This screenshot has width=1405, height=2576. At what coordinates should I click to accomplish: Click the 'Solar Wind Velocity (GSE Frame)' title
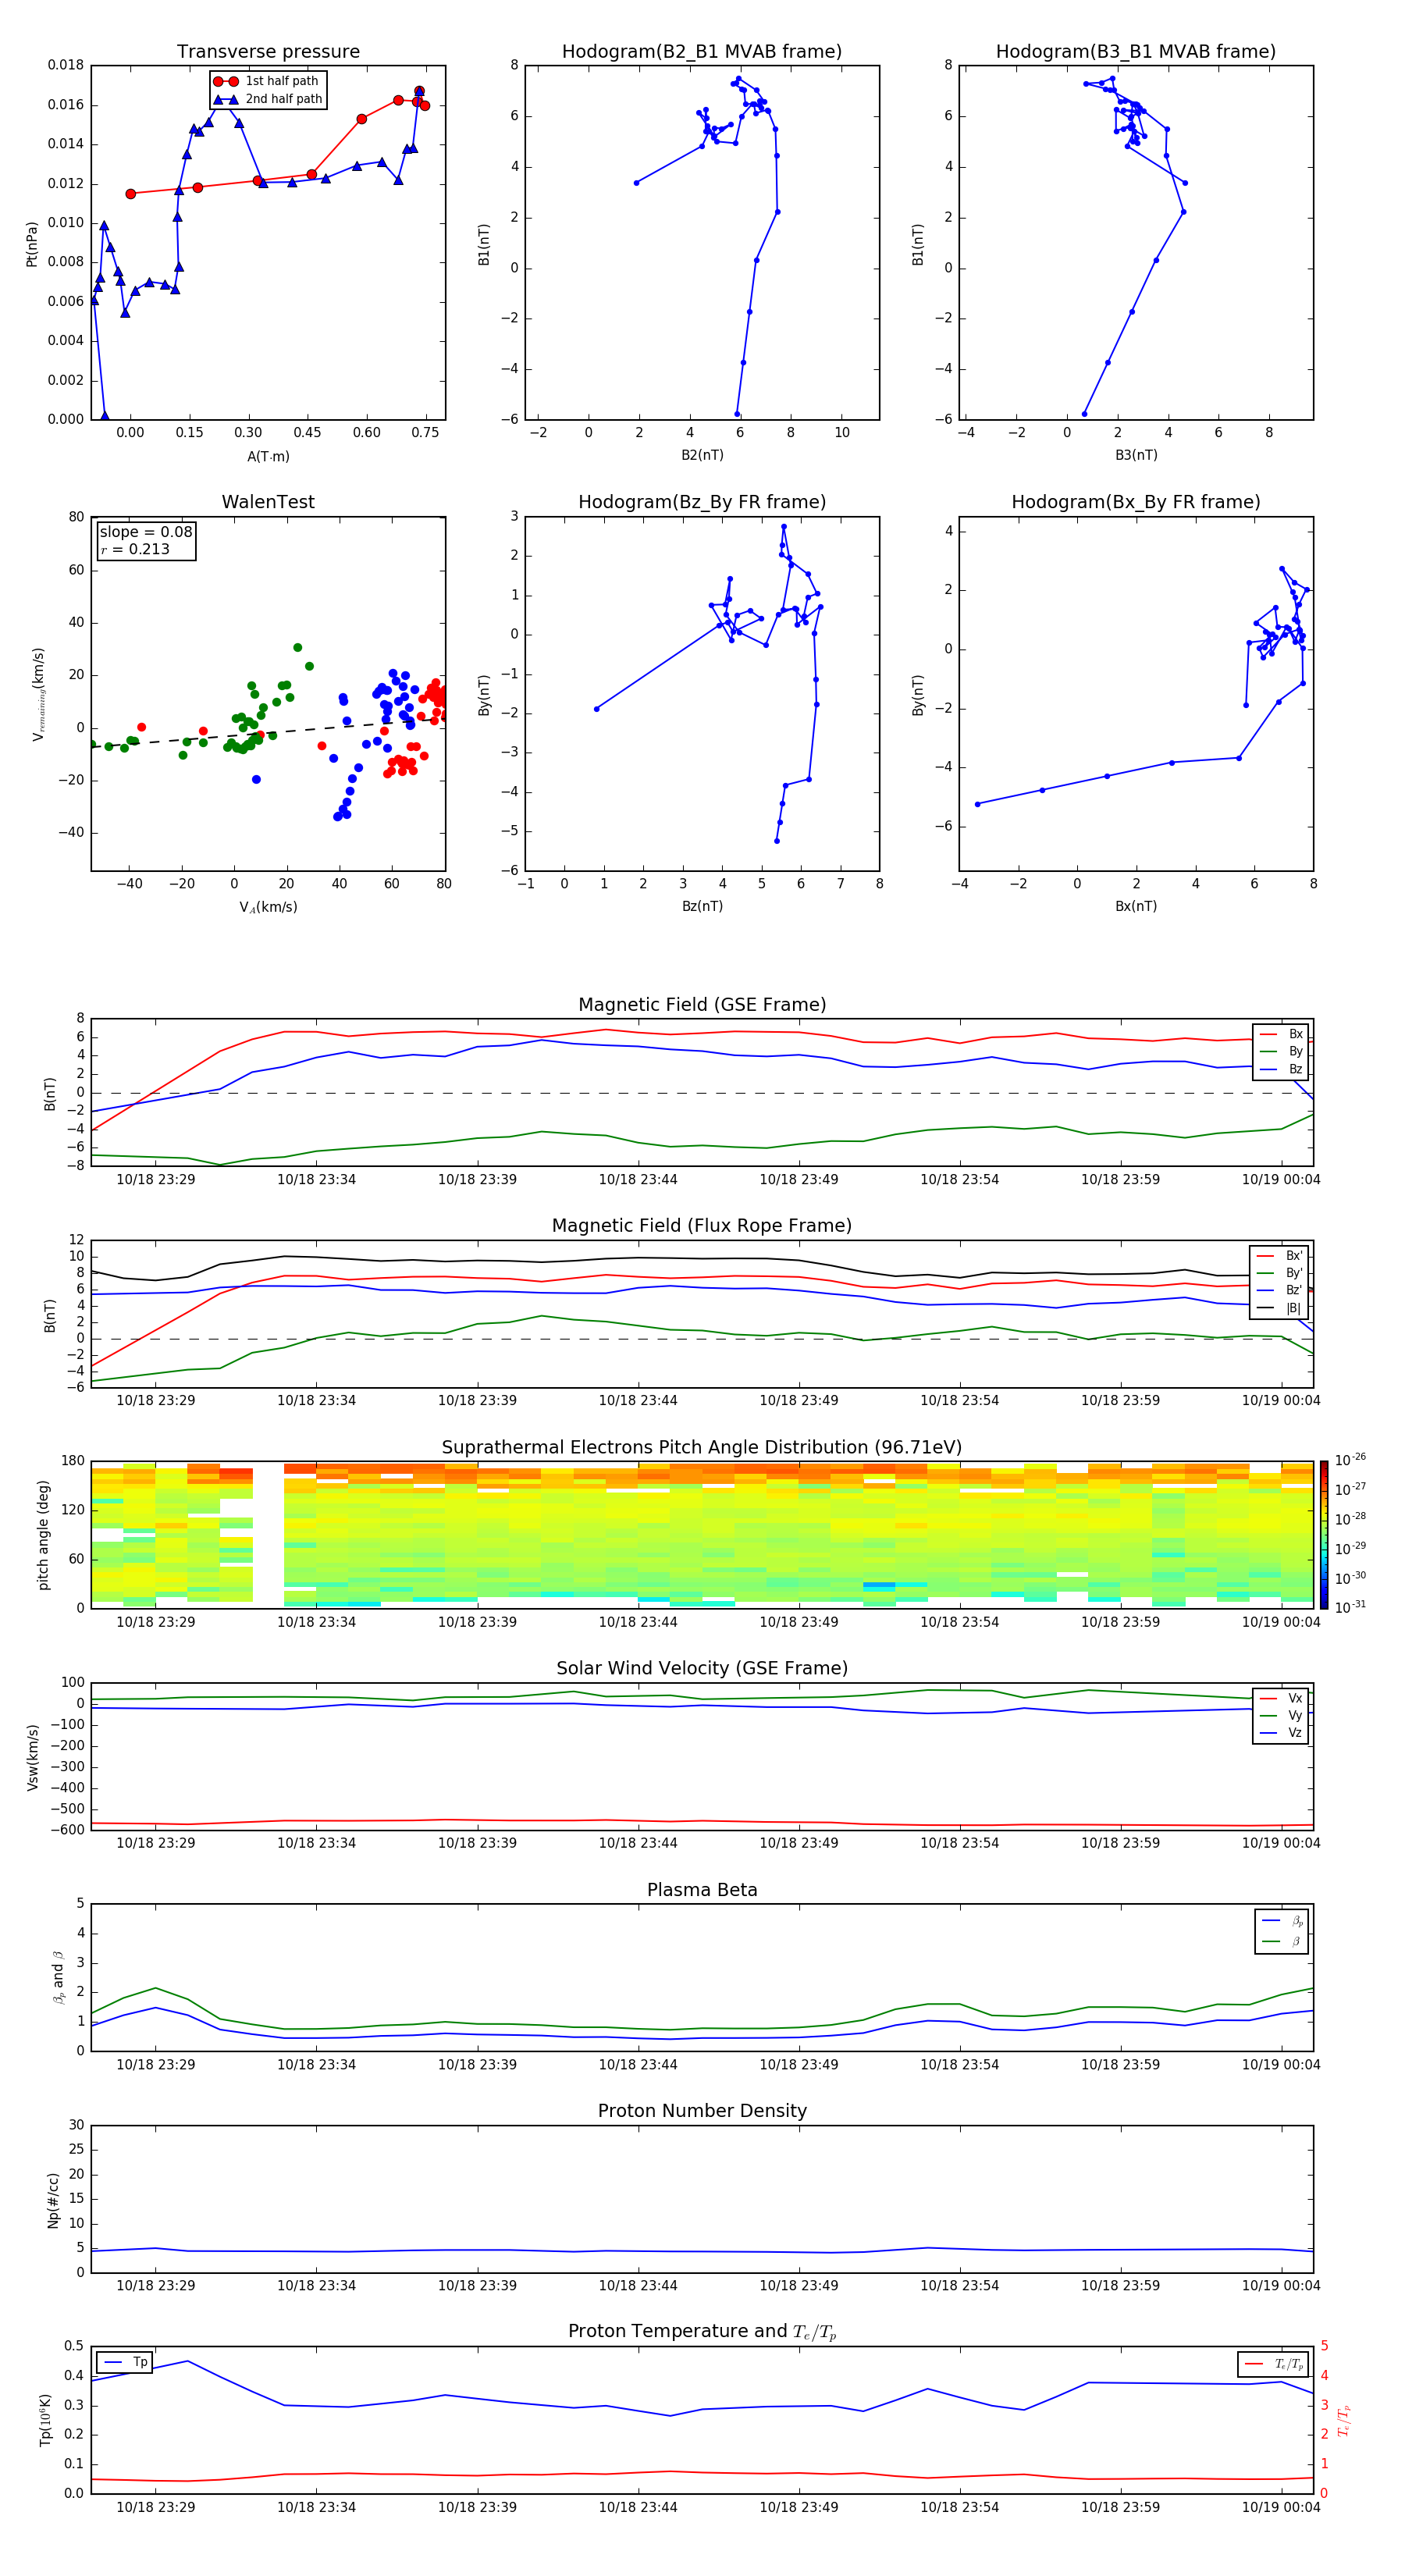point(702,1668)
